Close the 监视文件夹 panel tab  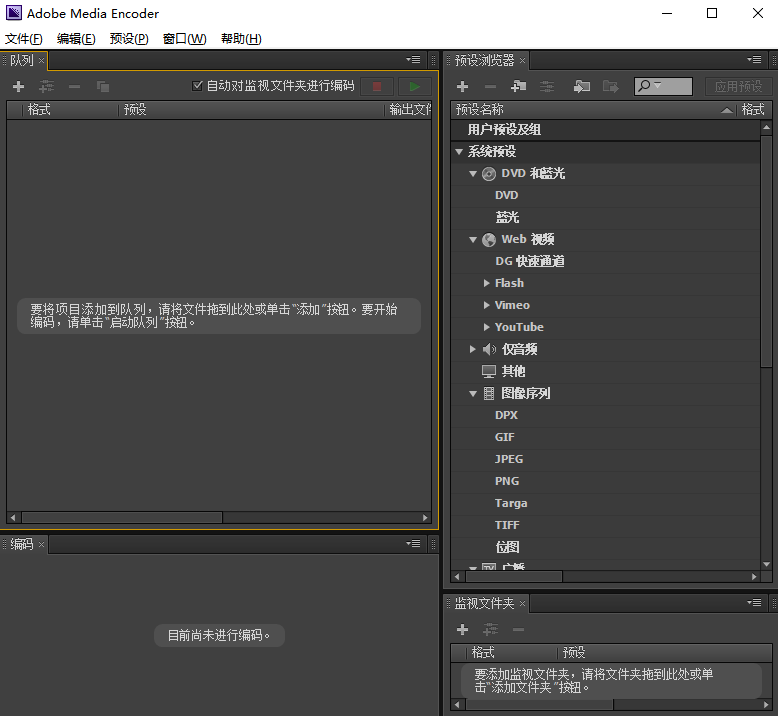tap(522, 603)
